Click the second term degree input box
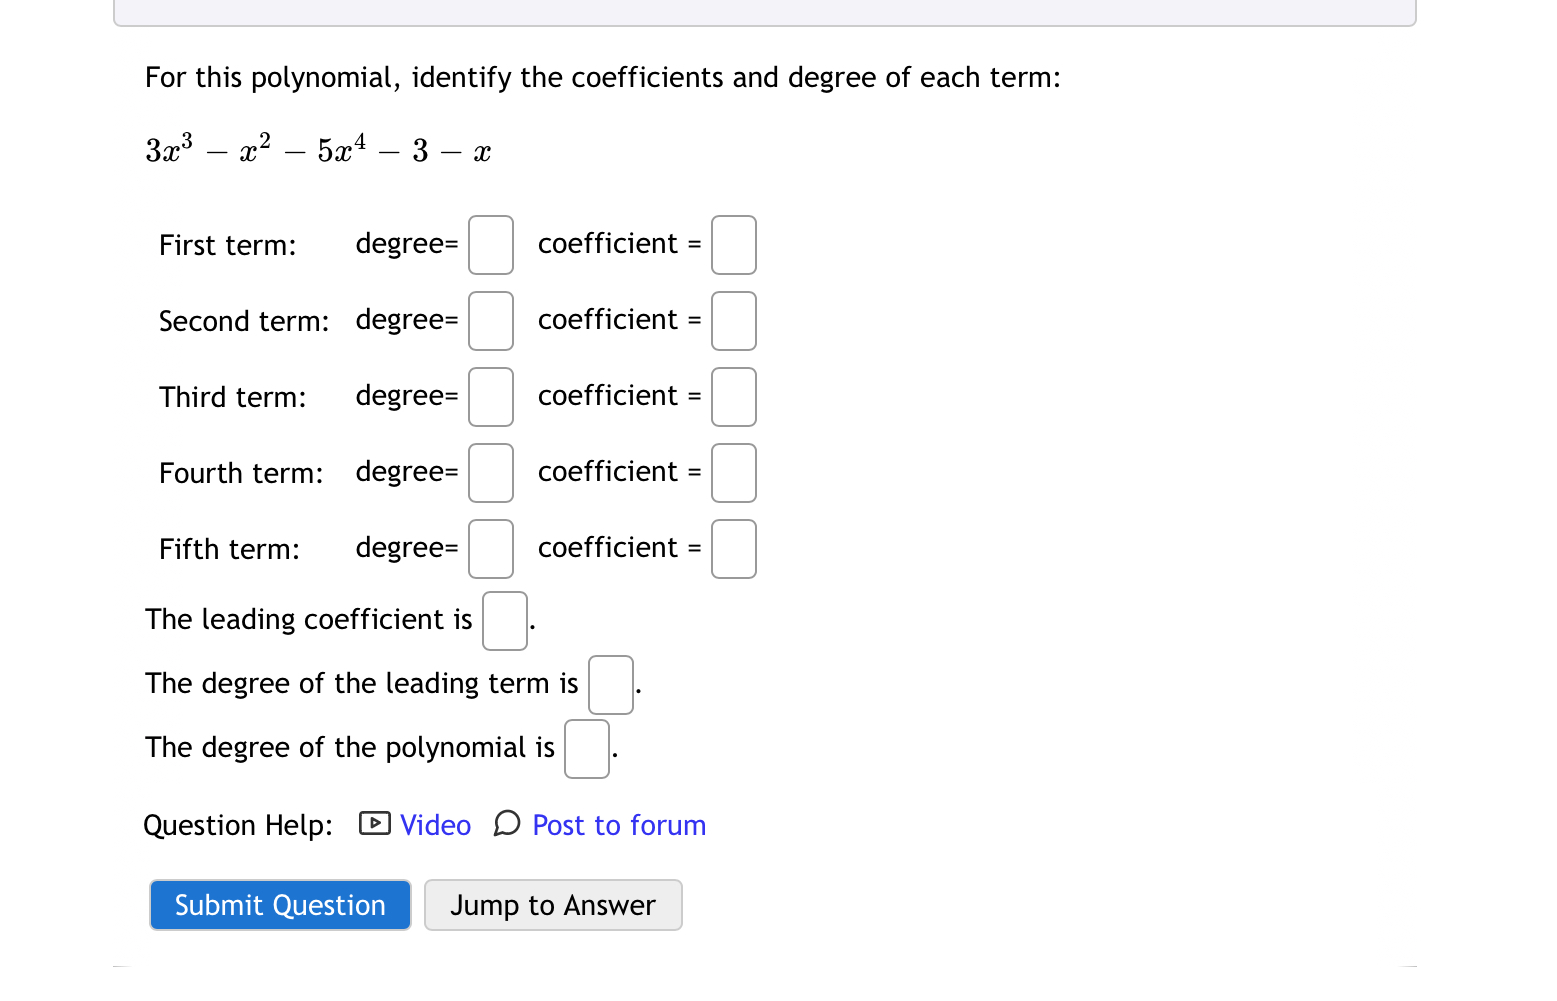The image size is (1557, 1001). [x=490, y=320]
